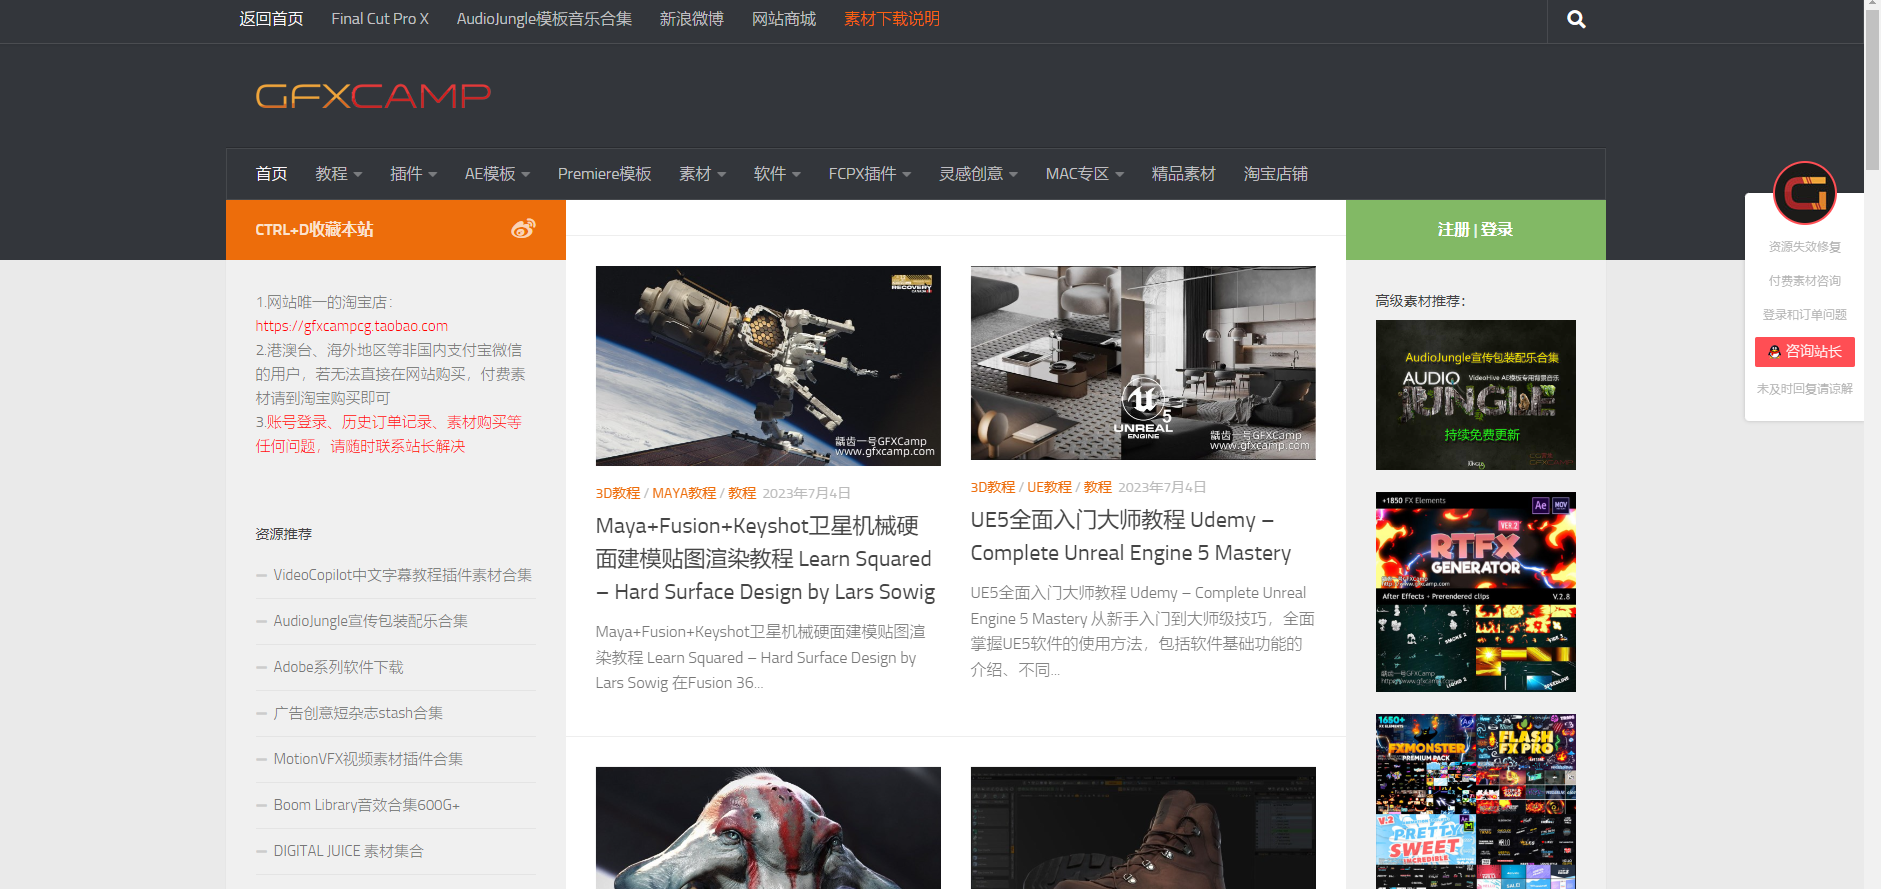Open AudioJungle模板音乐合集 top link
The width and height of the screenshot is (1881, 889).
click(544, 19)
